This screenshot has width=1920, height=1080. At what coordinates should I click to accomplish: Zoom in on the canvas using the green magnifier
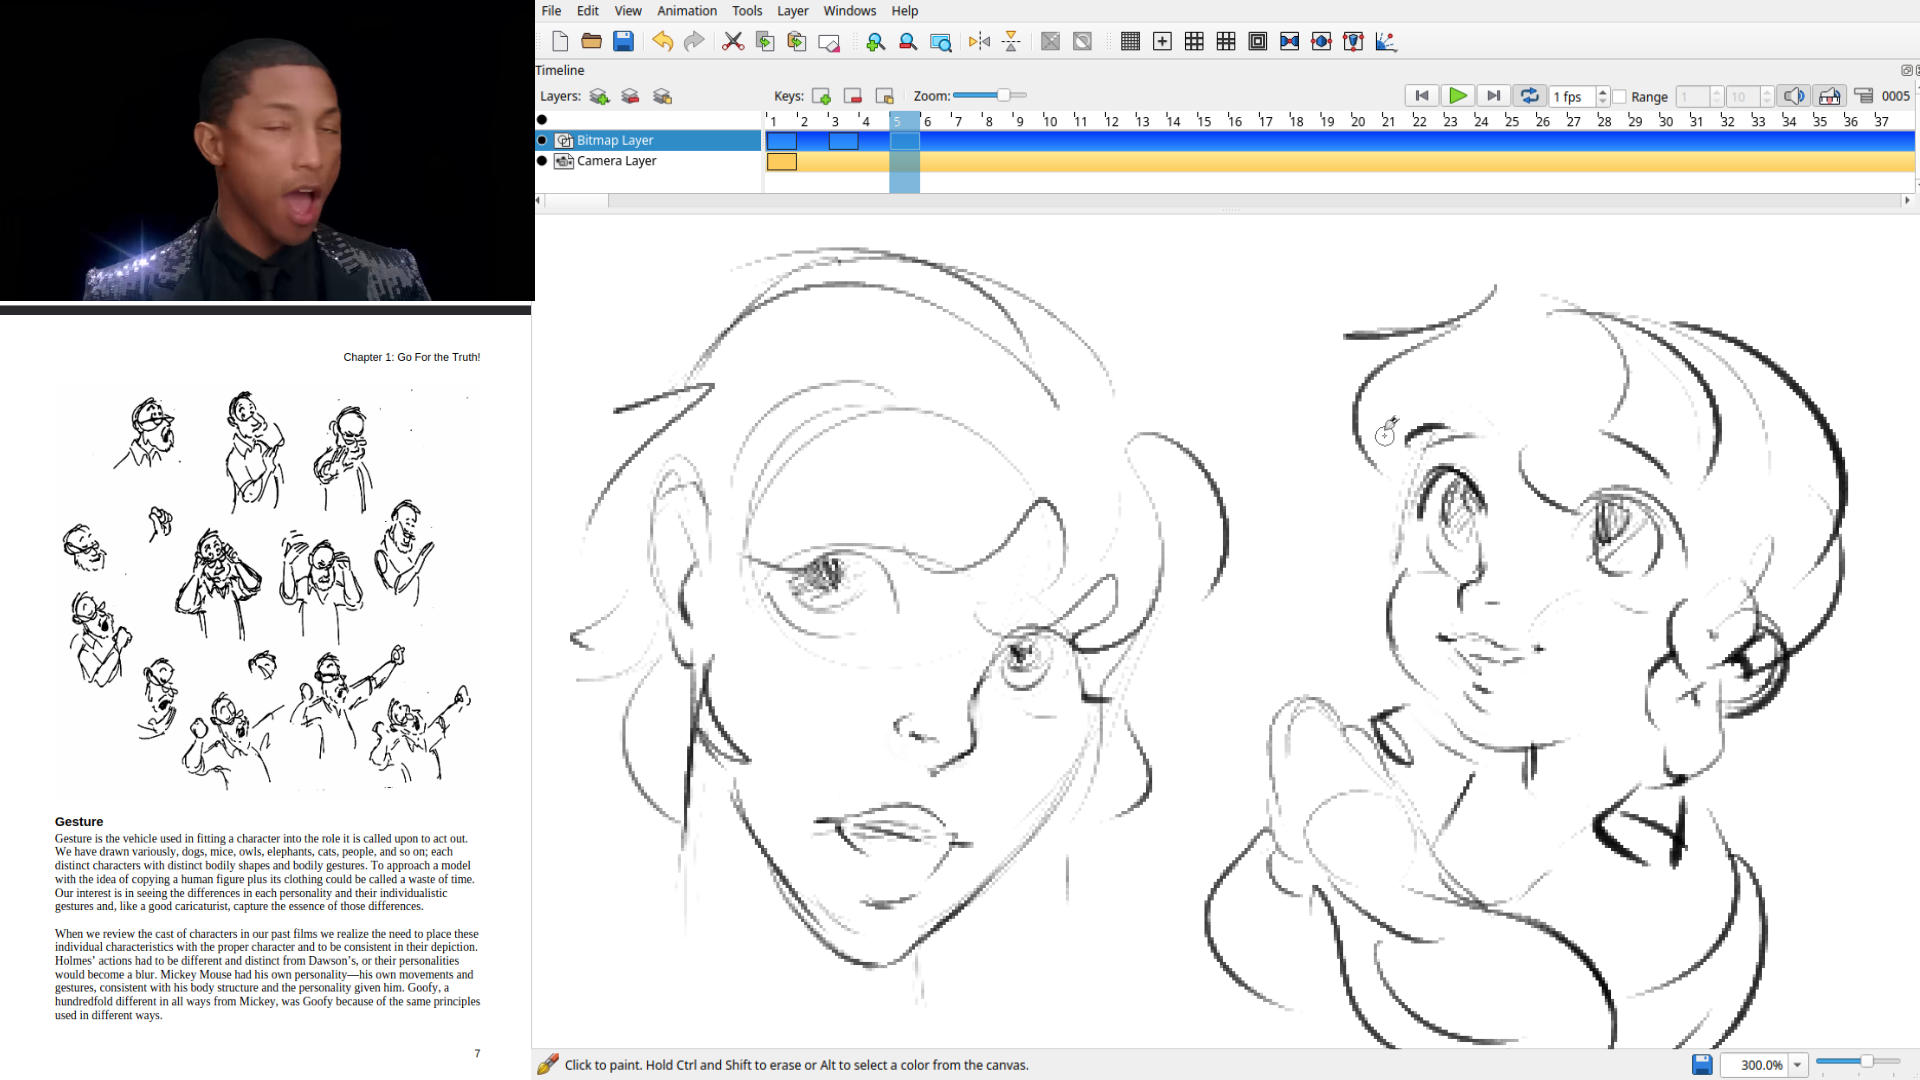pyautogui.click(x=875, y=41)
